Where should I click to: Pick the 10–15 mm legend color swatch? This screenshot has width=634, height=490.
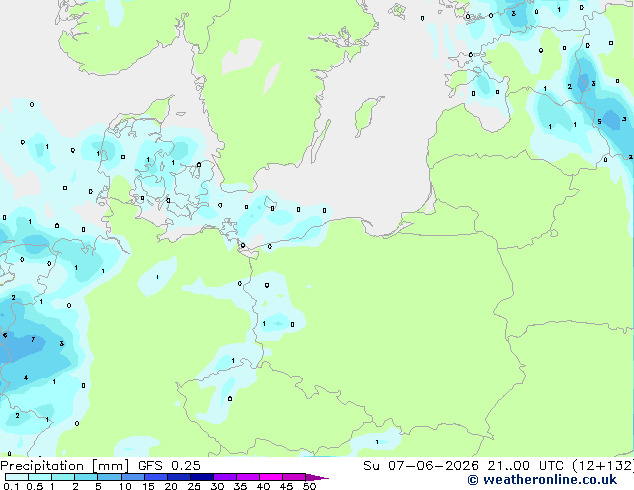point(132,477)
